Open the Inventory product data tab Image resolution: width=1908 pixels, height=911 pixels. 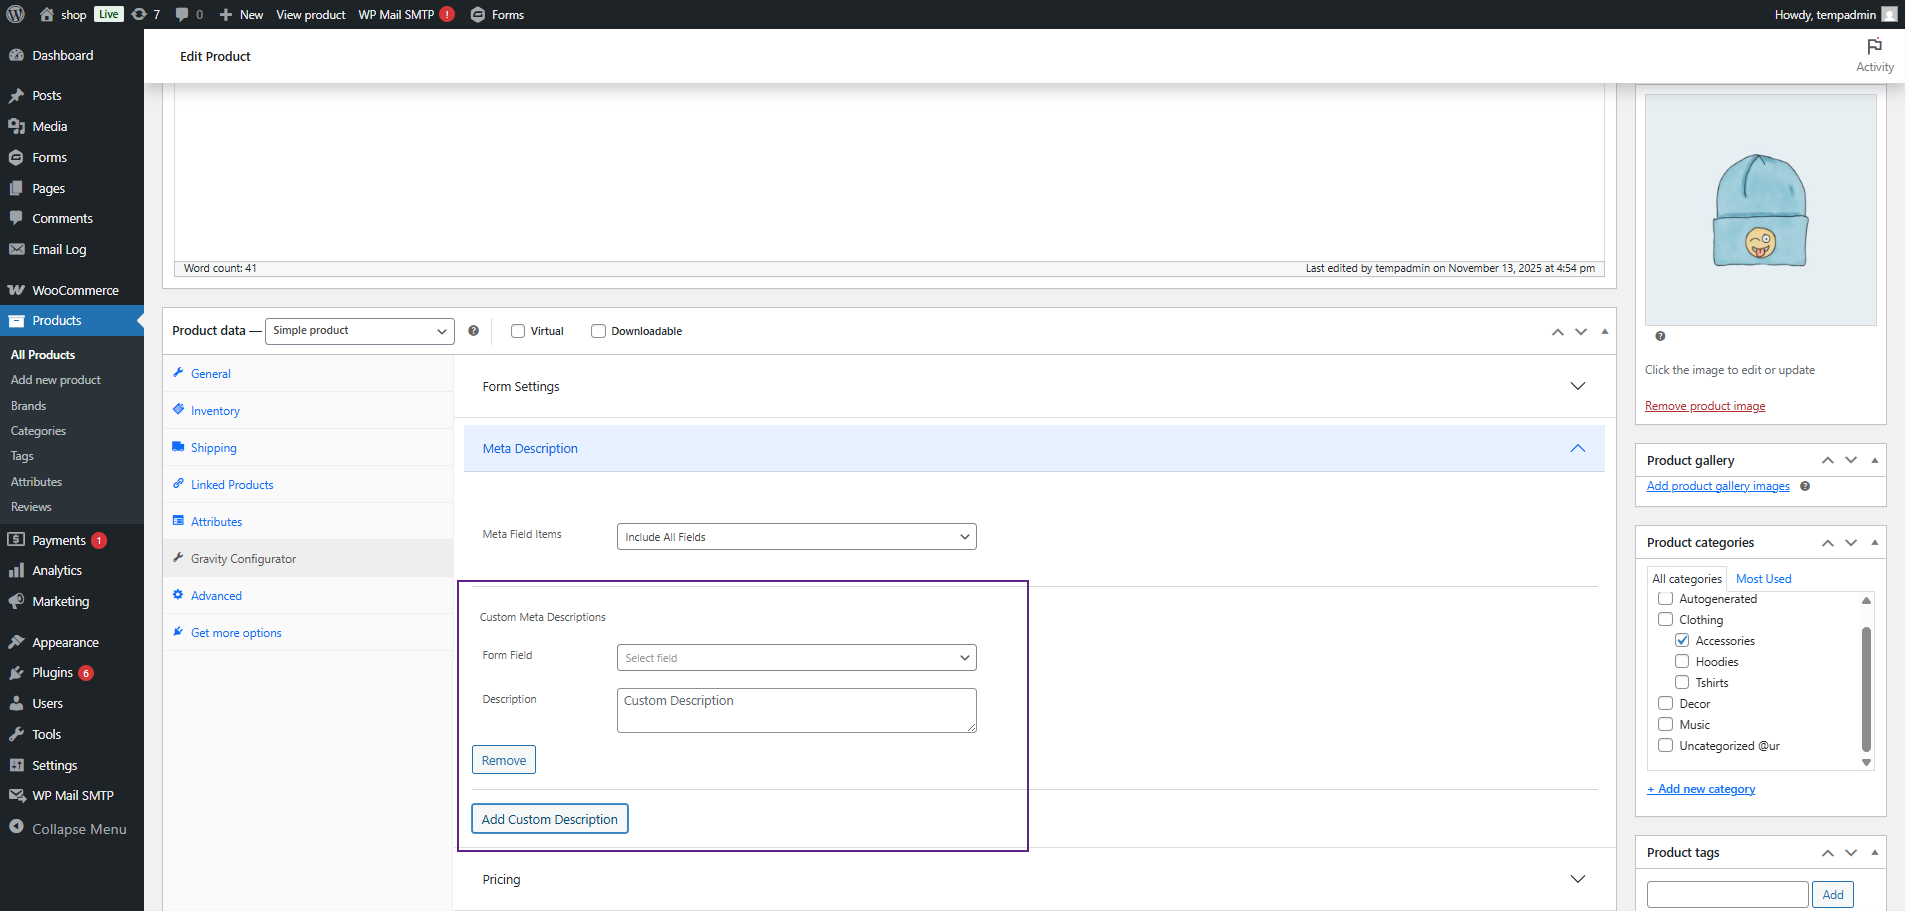[x=215, y=411]
